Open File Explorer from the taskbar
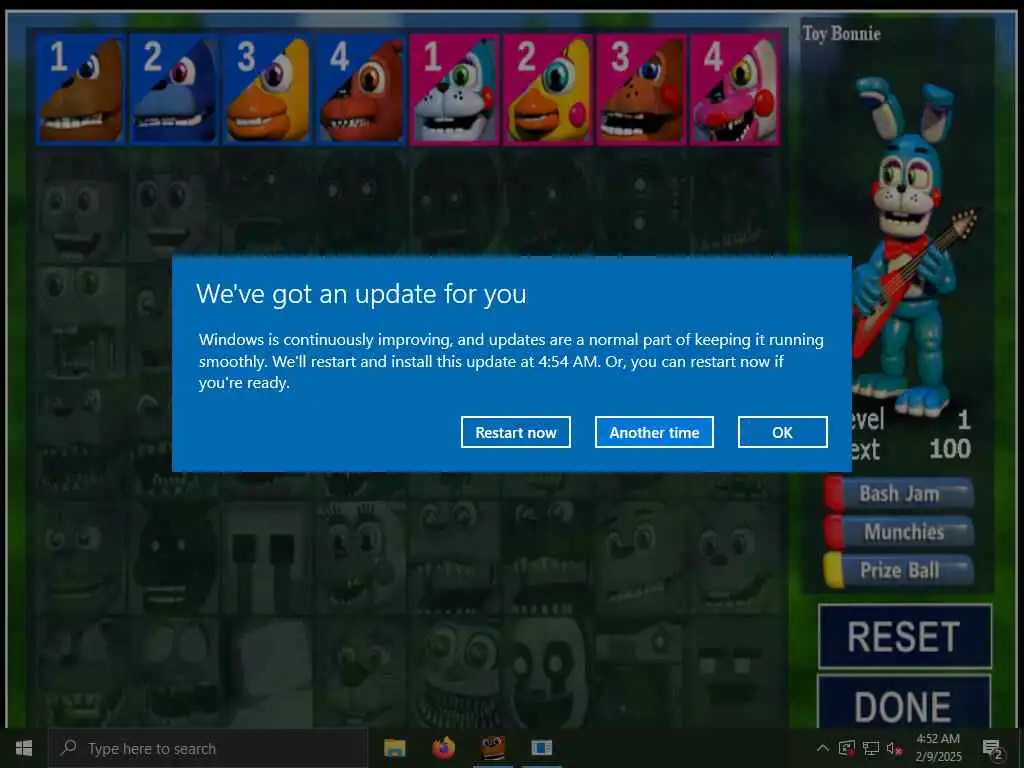Viewport: 1024px width, 768px height. coord(394,748)
